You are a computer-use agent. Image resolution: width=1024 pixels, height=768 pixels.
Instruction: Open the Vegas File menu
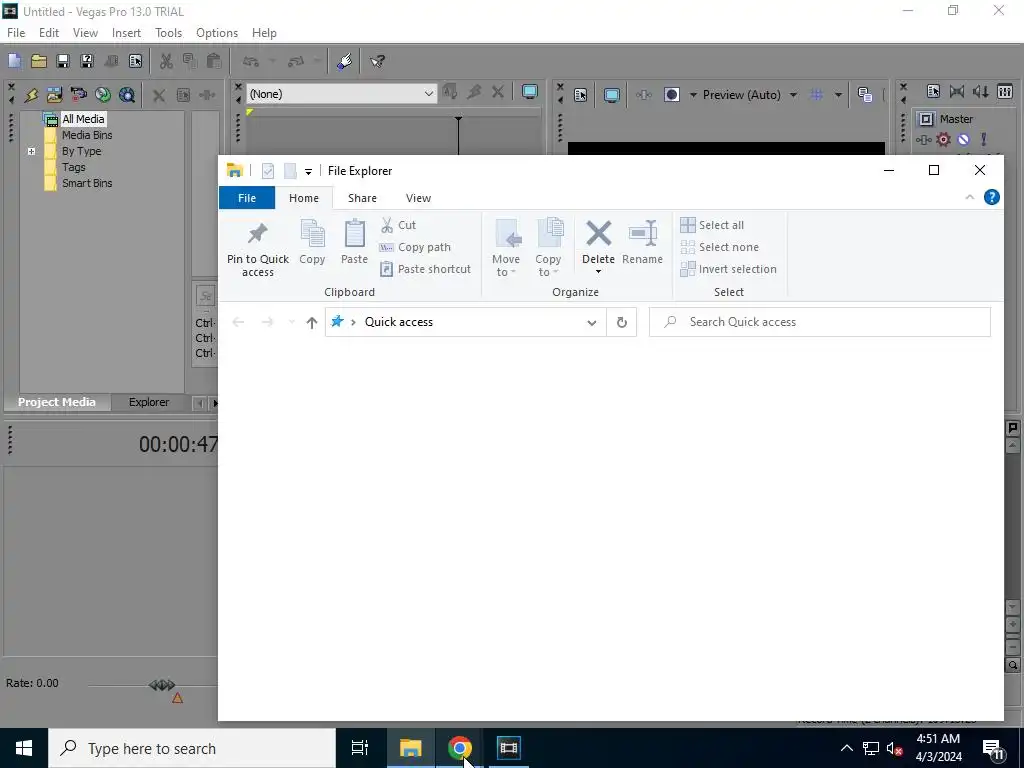pyautogui.click(x=16, y=33)
